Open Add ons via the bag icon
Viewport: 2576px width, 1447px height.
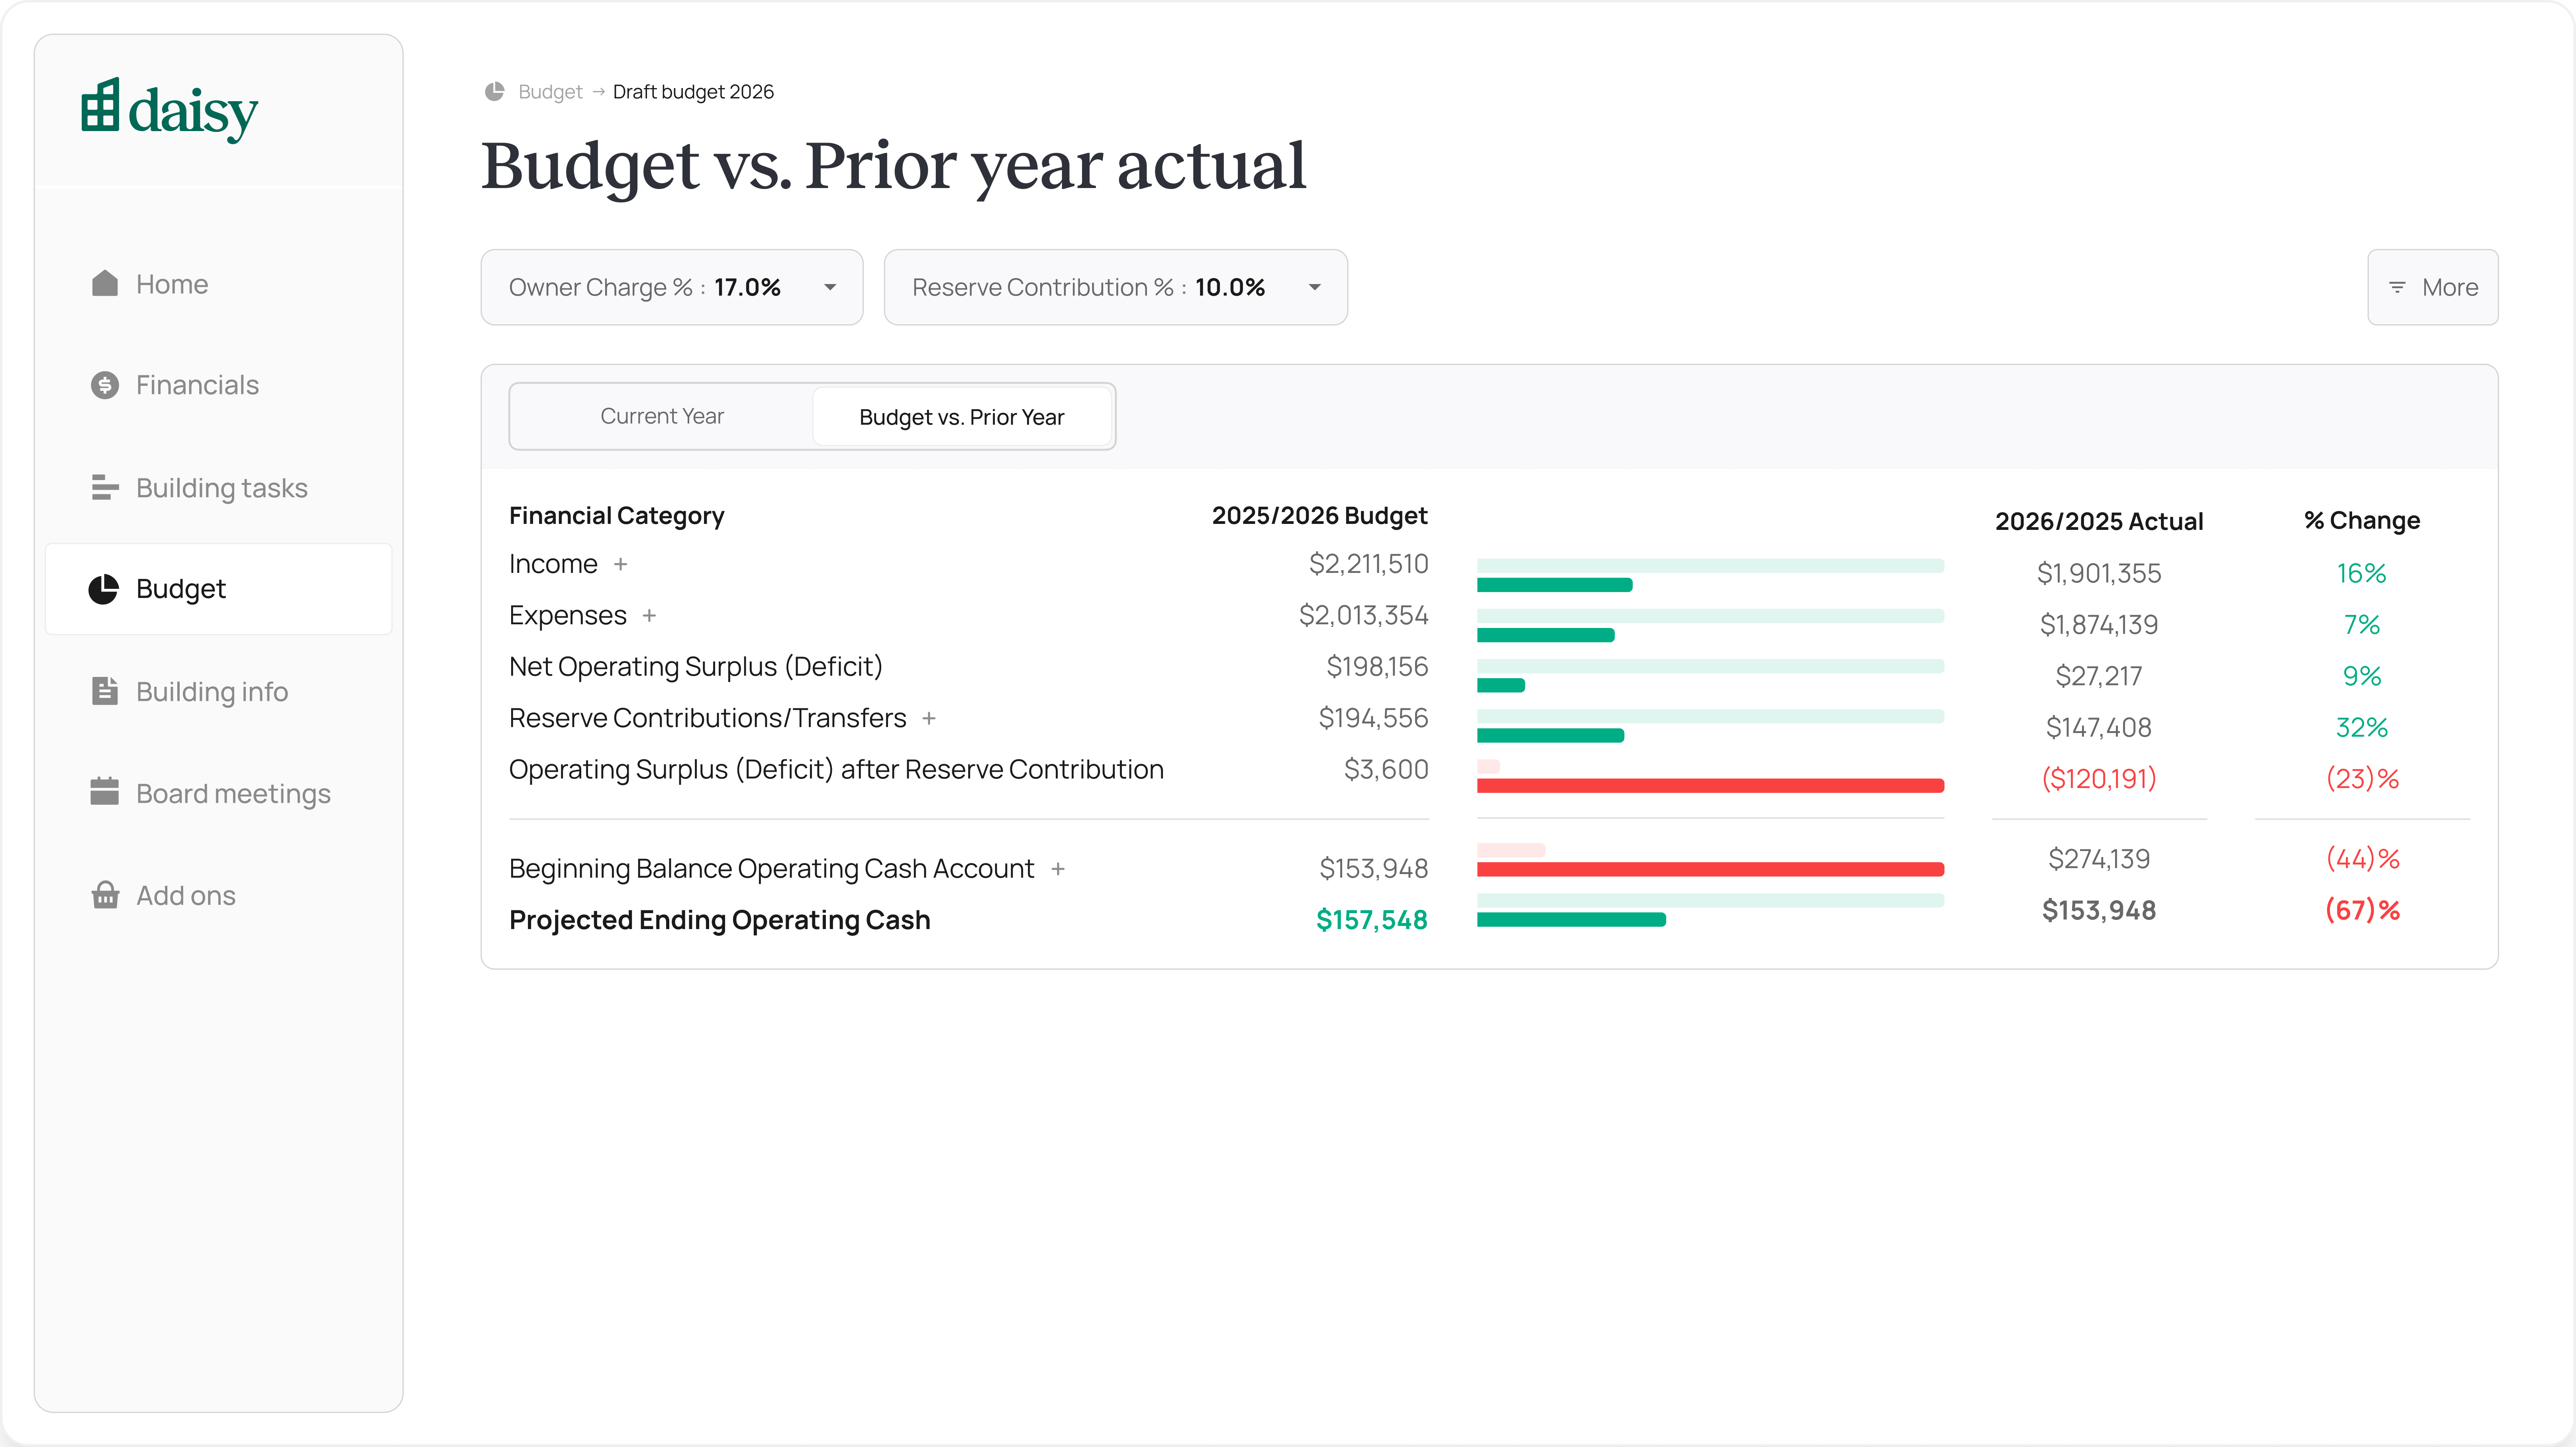click(105, 895)
